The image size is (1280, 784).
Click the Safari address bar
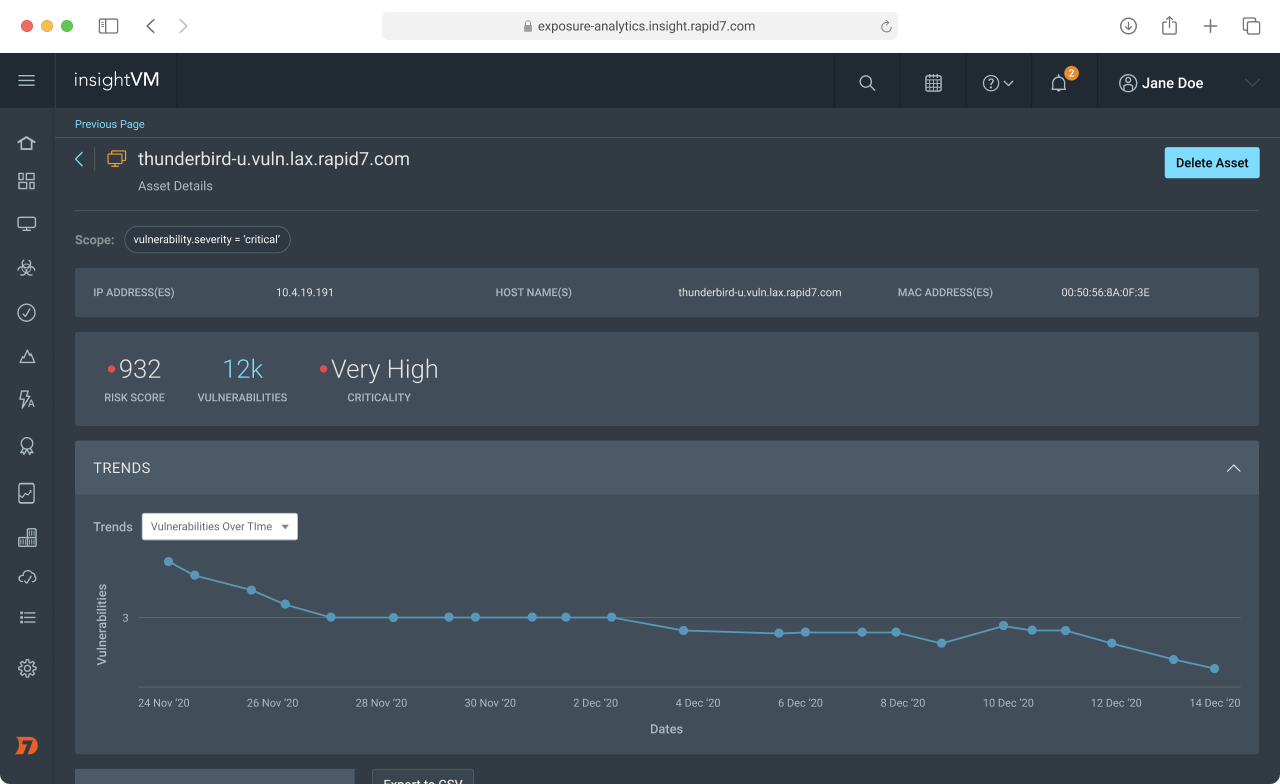point(640,26)
